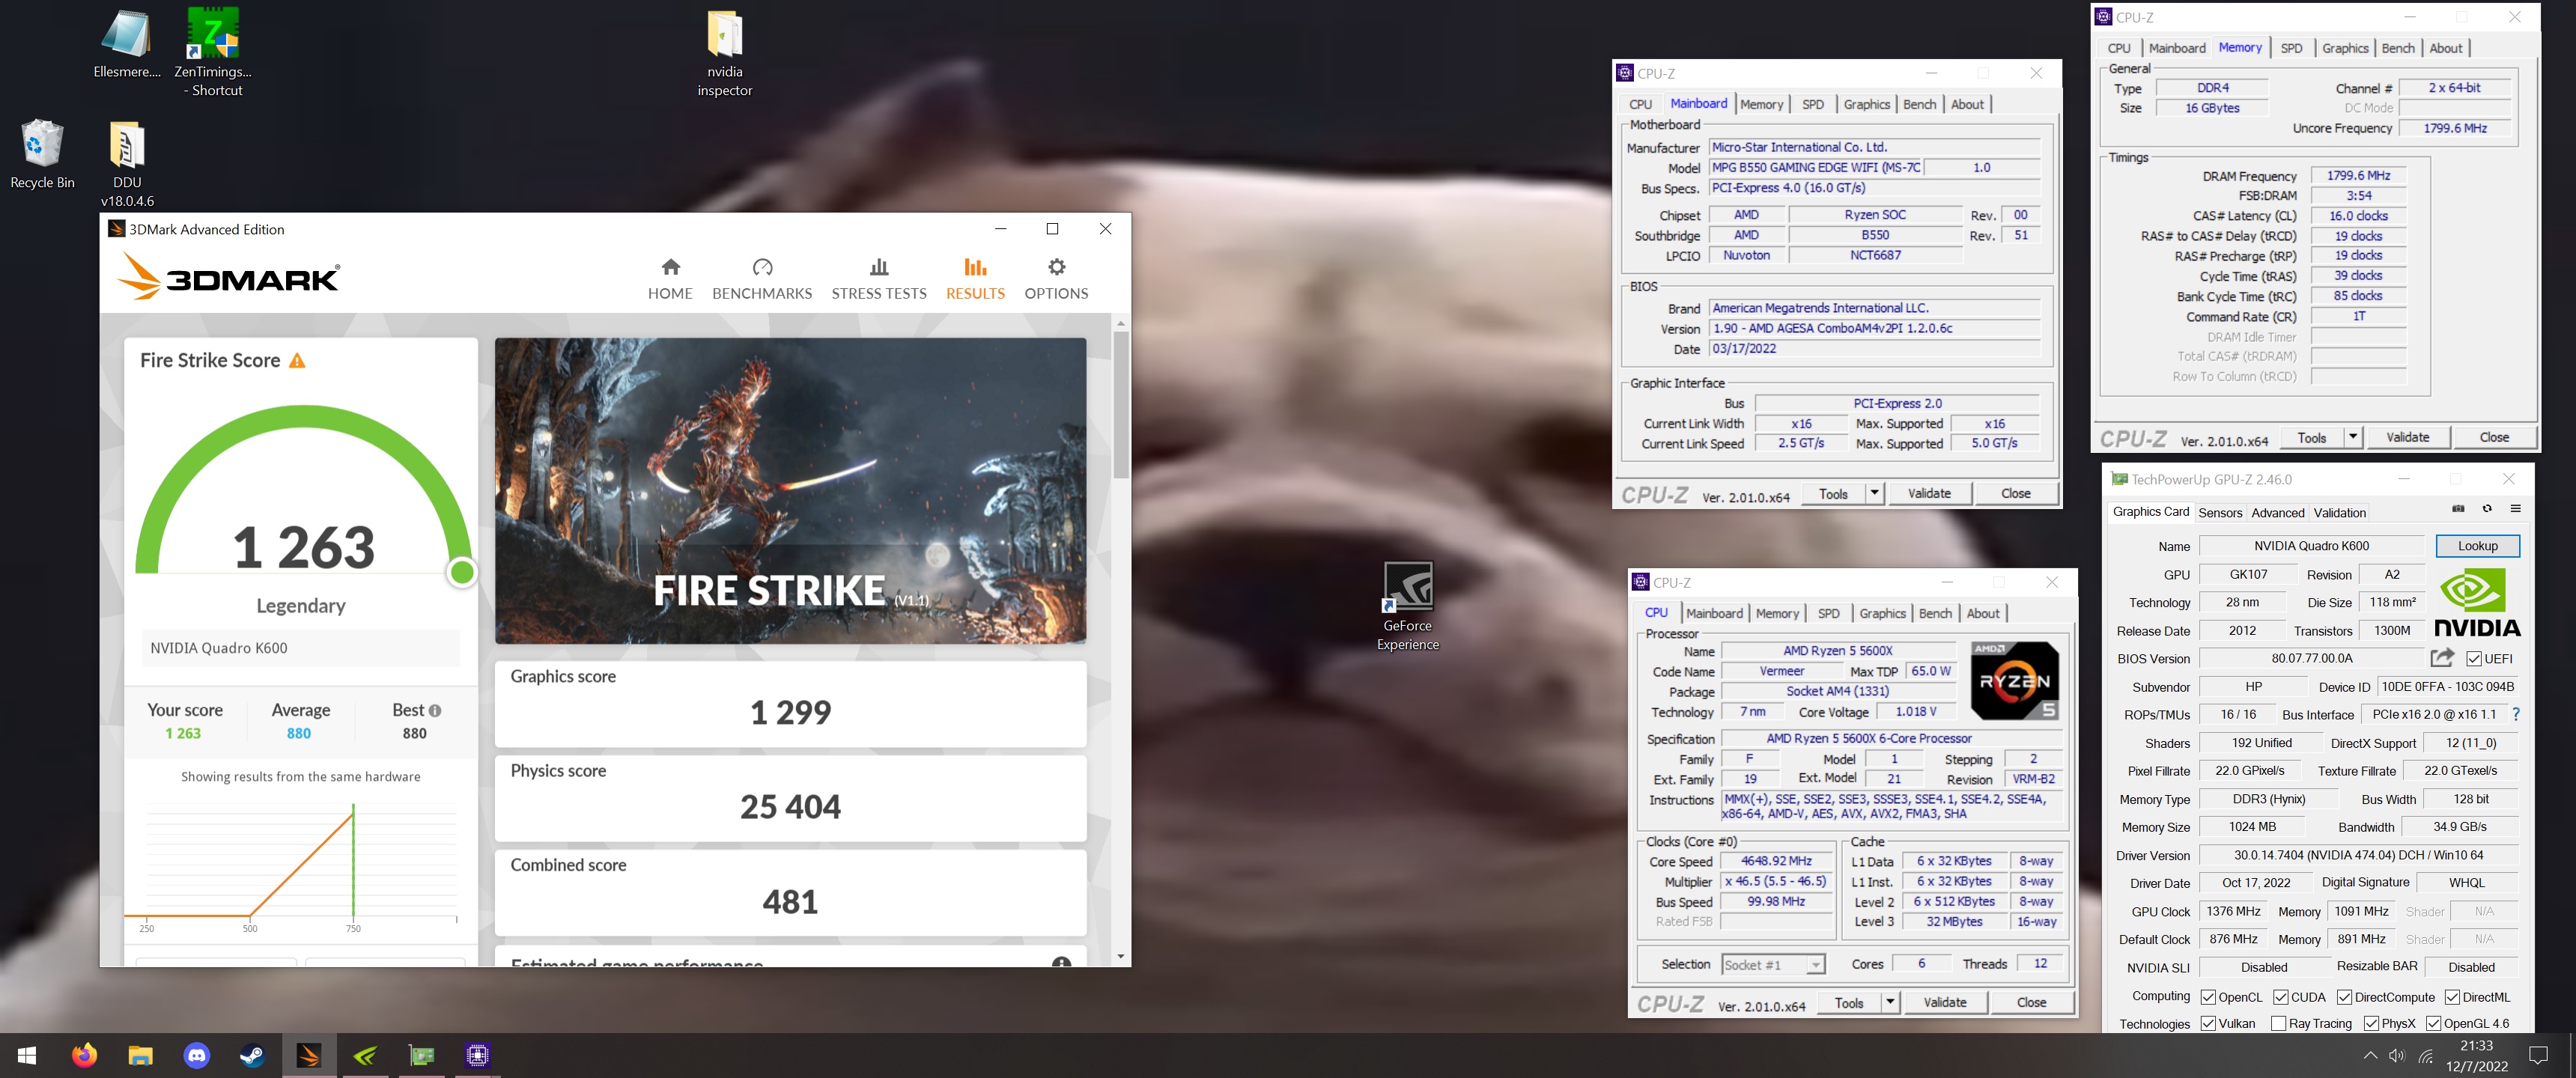
Task: Click the Graphics score value 1 299
Action: pyautogui.click(x=790, y=712)
